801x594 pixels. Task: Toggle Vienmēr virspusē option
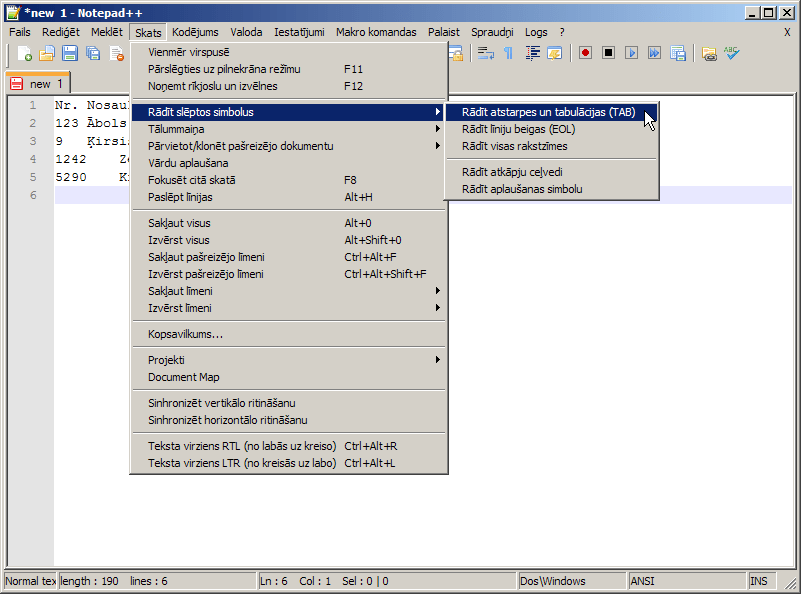pos(289,52)
